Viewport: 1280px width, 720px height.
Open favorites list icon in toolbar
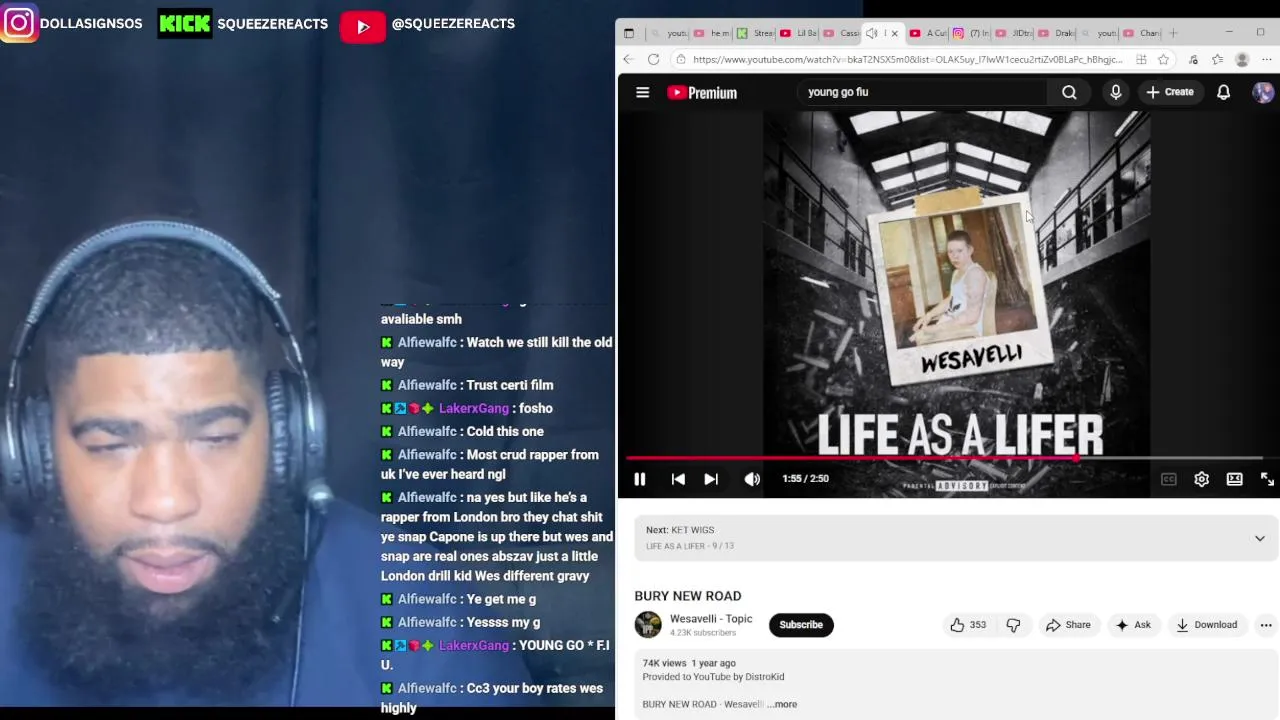coord(1217,59)
